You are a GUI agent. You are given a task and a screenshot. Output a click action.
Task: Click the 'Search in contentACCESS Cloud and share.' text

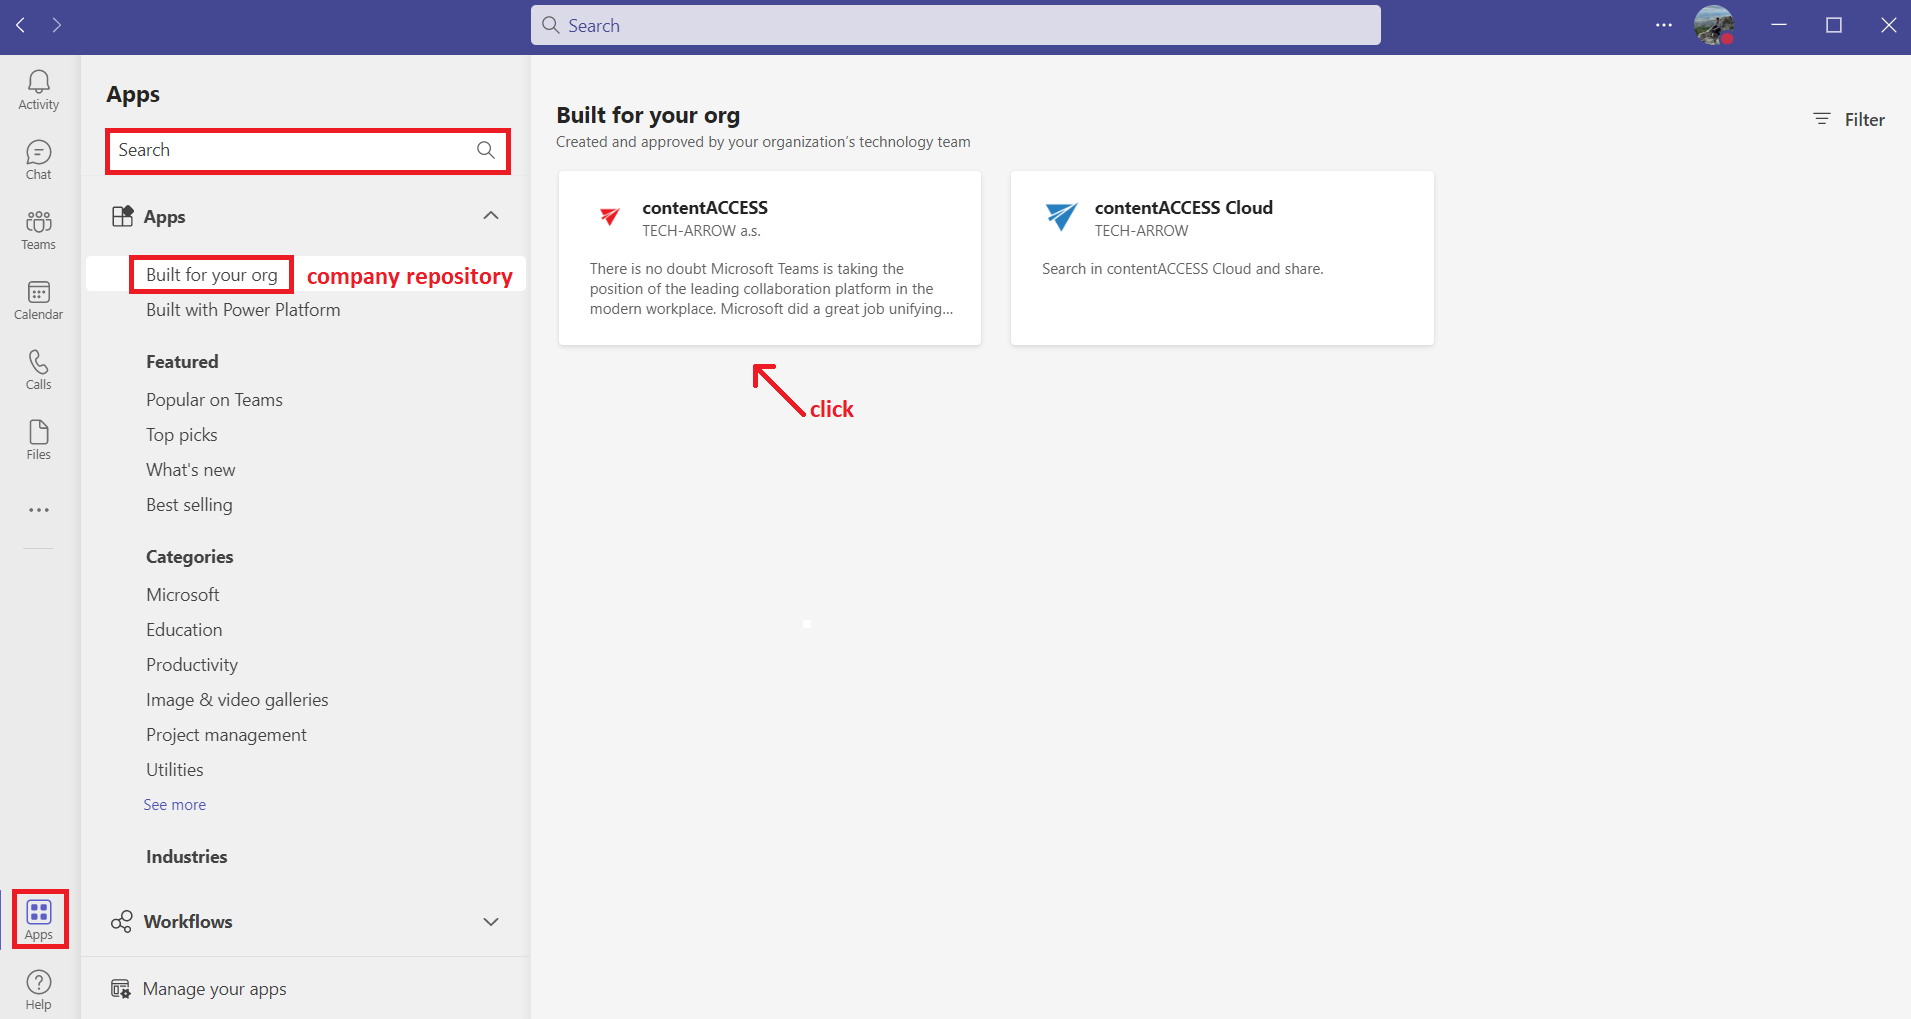[x=1183, y=269]
